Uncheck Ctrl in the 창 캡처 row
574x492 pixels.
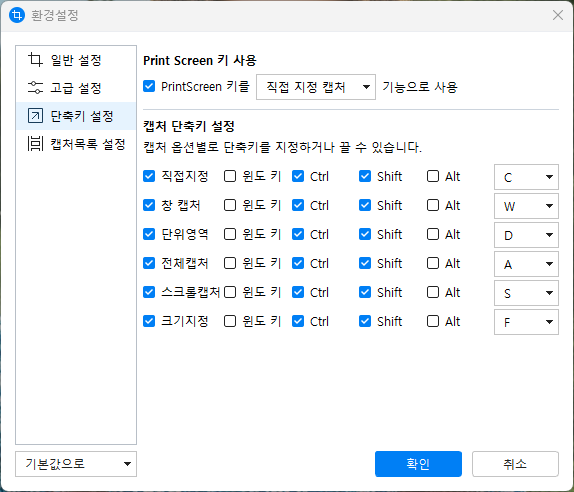click(298, 205)
